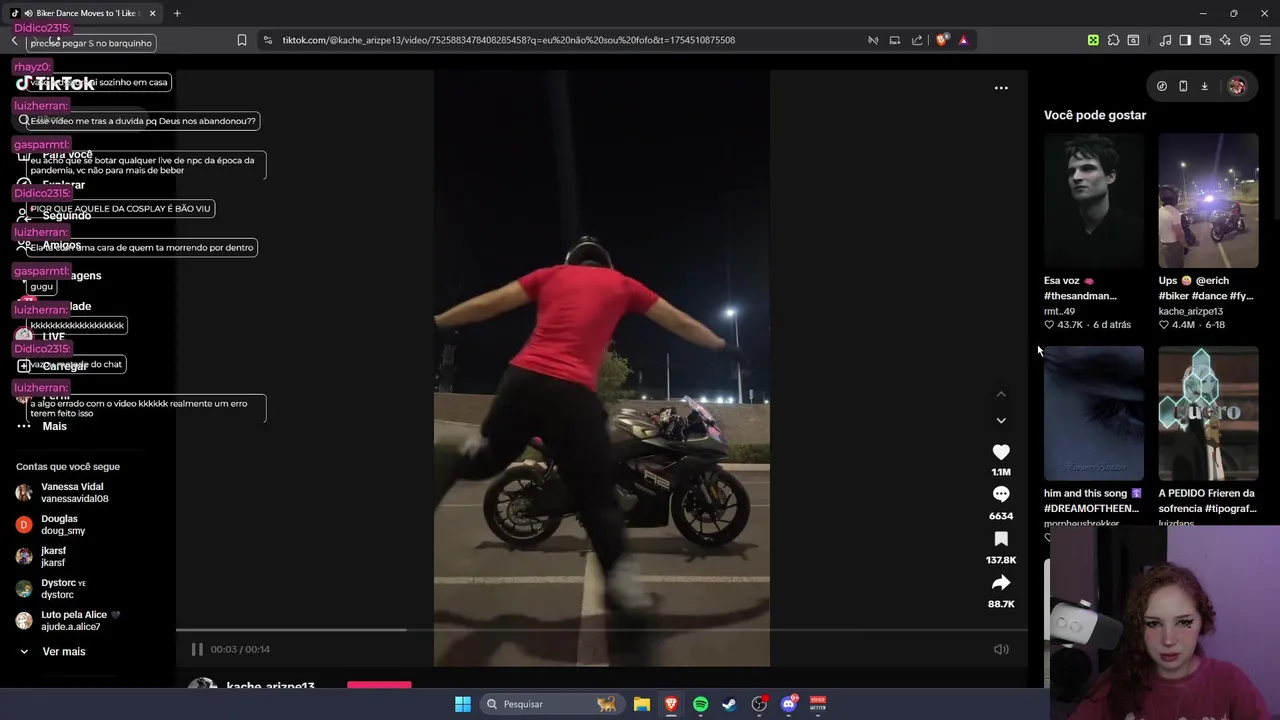
Task: Like the video with the heart icon
Action: (x=1001, y=452)
